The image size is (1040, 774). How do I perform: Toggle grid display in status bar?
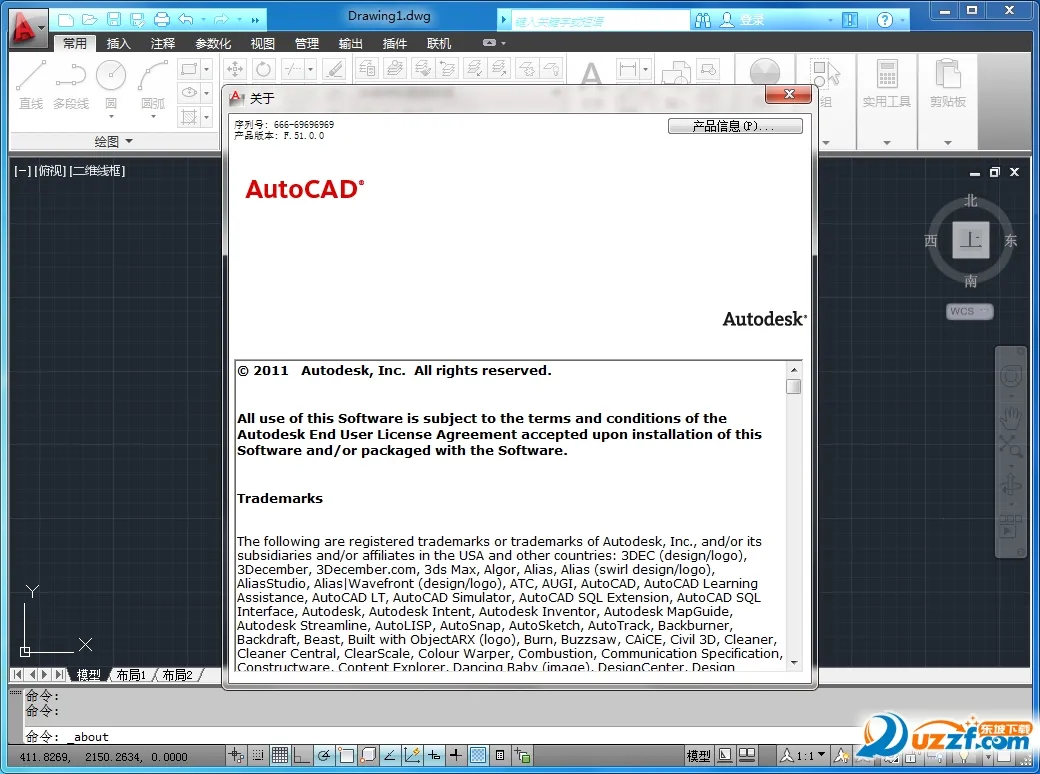pyautogui.click(x=281, y=756)
